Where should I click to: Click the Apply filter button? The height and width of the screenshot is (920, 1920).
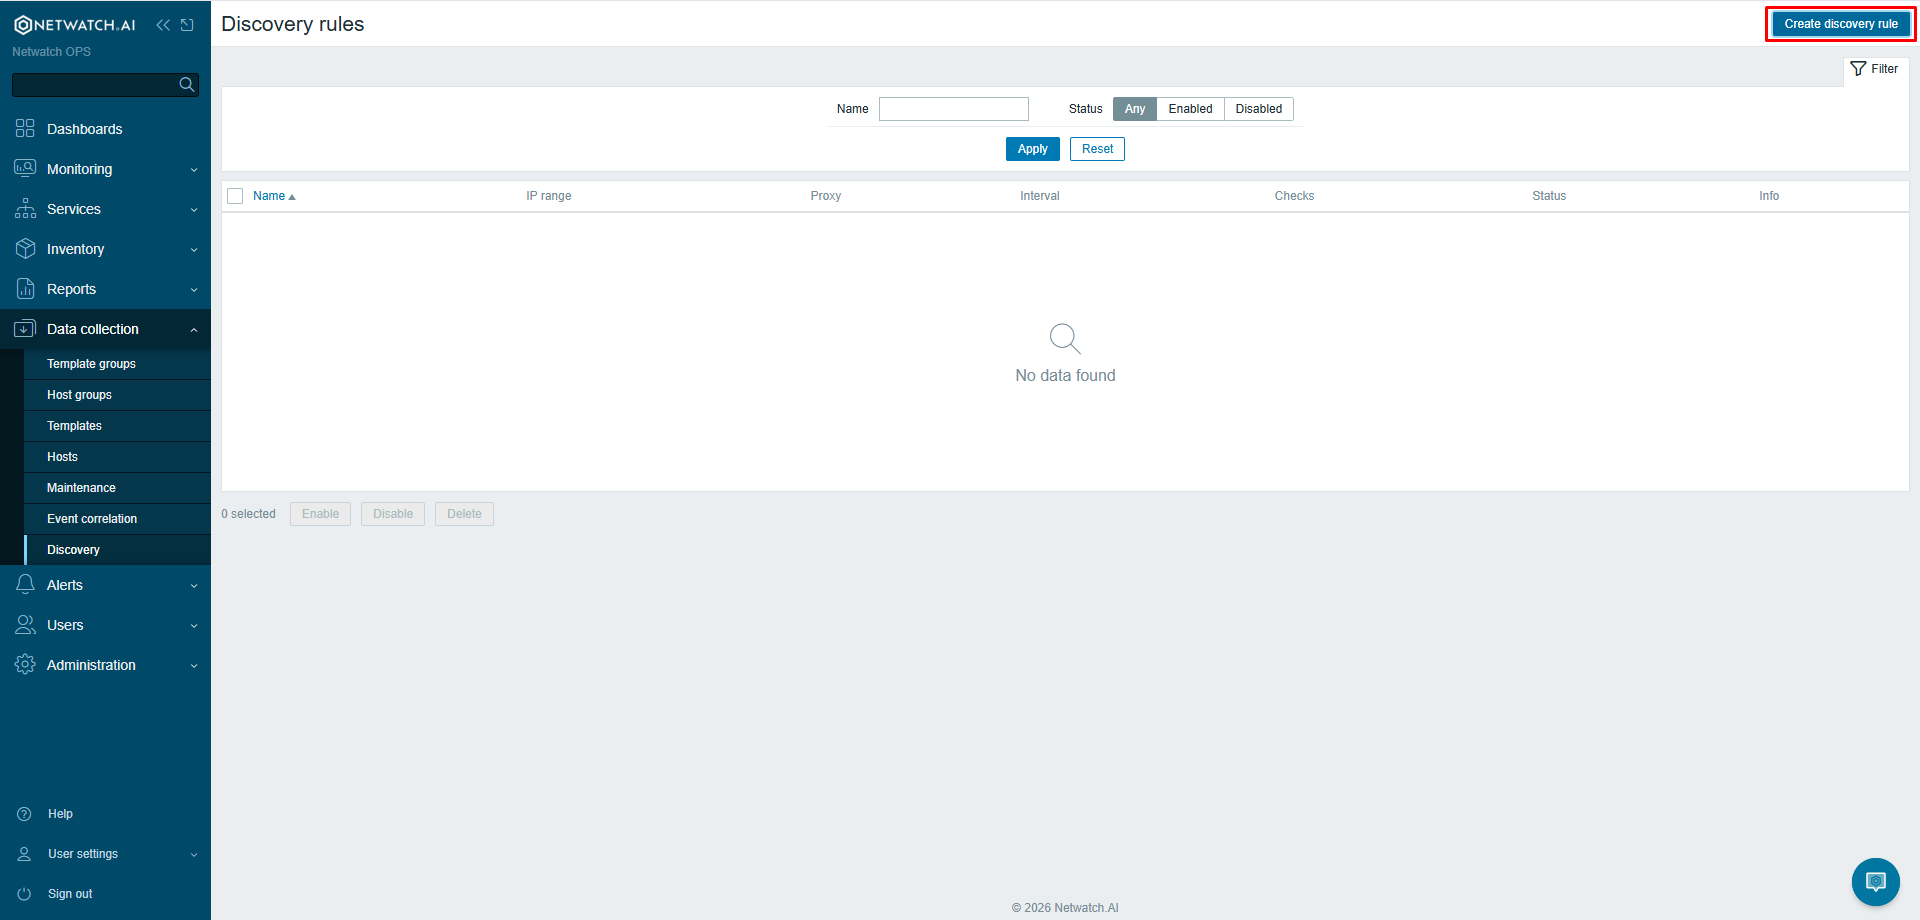click(x=1033, y=149)
